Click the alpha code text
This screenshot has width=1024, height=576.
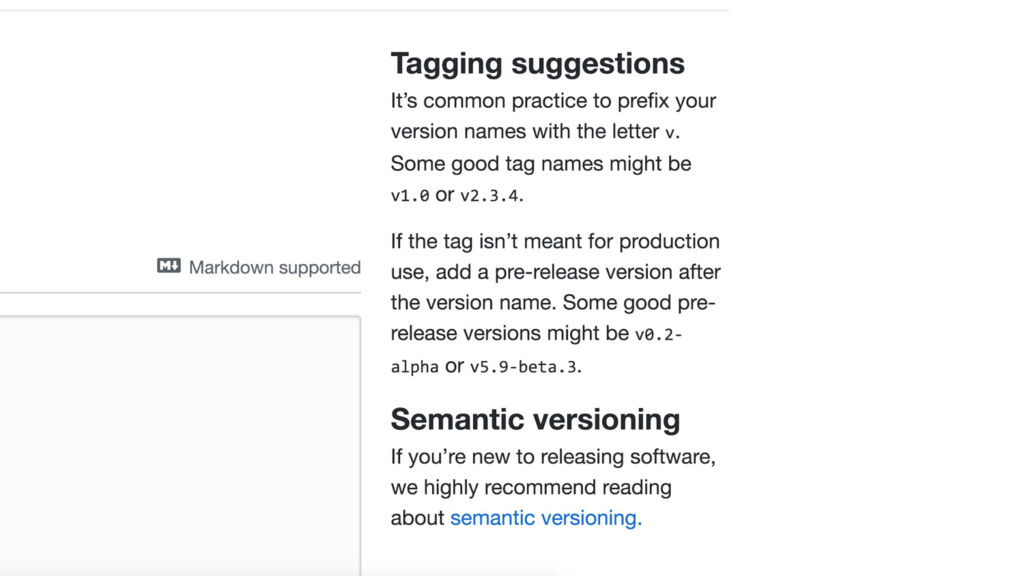[x=414, y=367]
